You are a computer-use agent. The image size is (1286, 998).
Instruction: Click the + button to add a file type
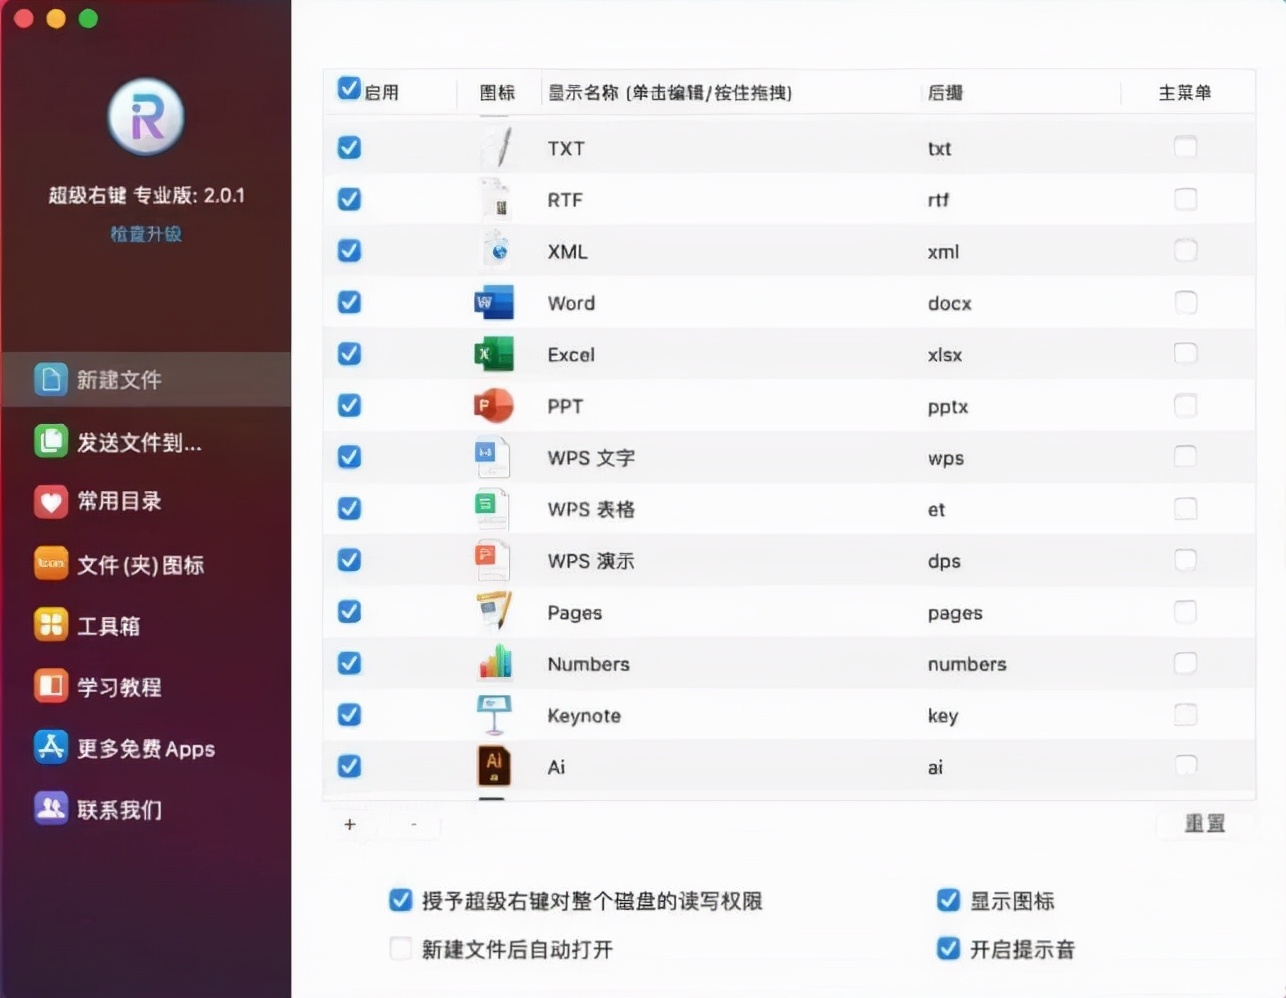point(349,824)
